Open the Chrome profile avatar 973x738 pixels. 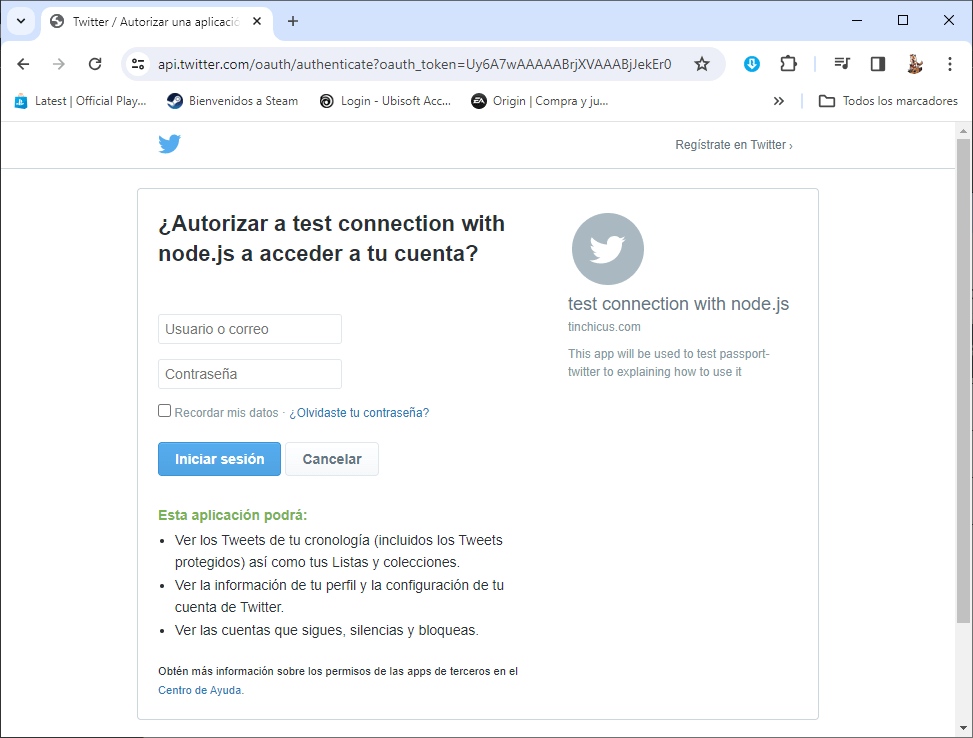[x=914, y=64]
